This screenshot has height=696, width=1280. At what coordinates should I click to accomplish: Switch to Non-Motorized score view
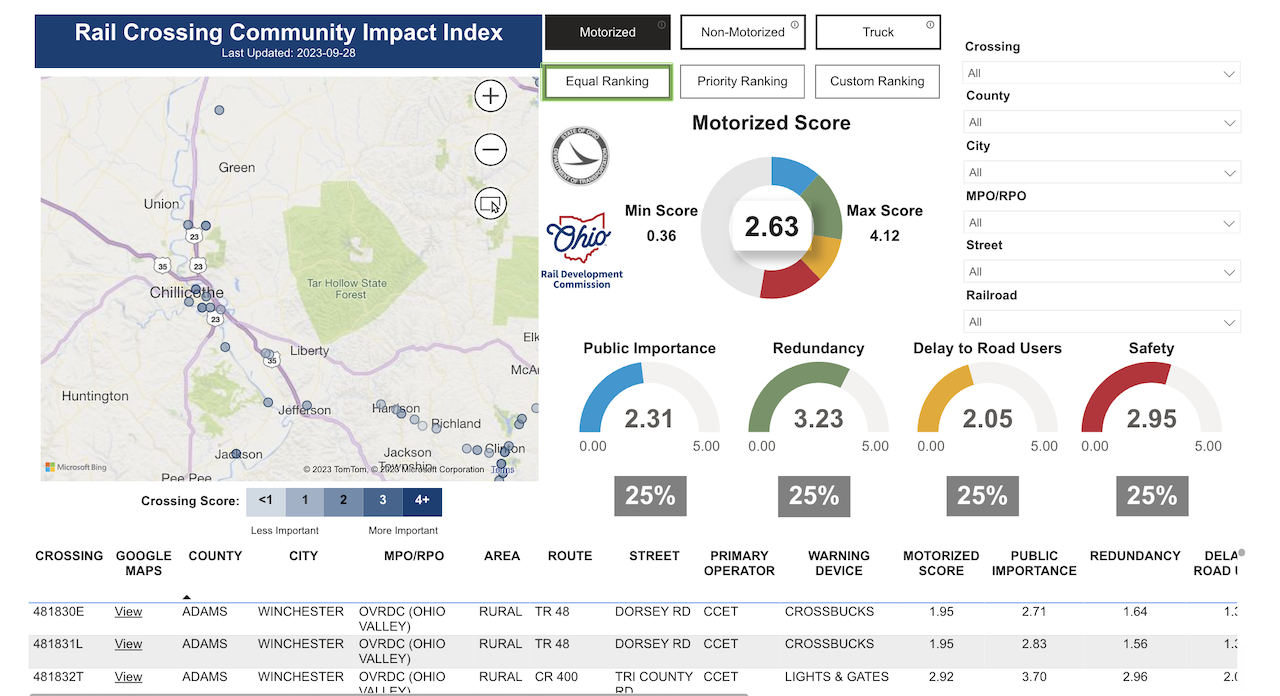tap(742, 33)
